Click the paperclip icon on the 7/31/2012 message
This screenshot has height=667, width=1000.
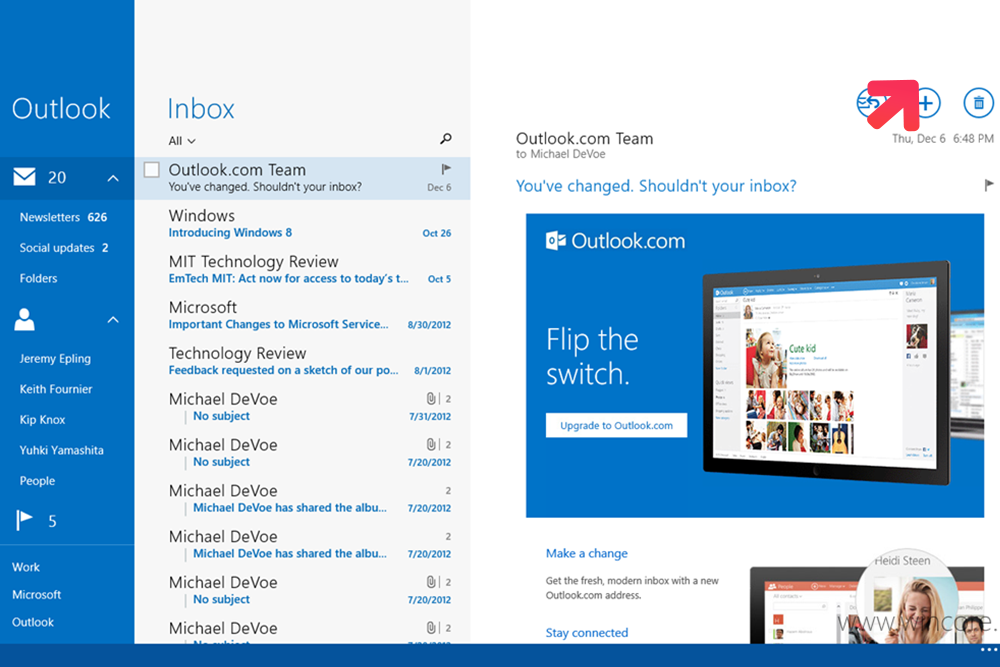431,399
